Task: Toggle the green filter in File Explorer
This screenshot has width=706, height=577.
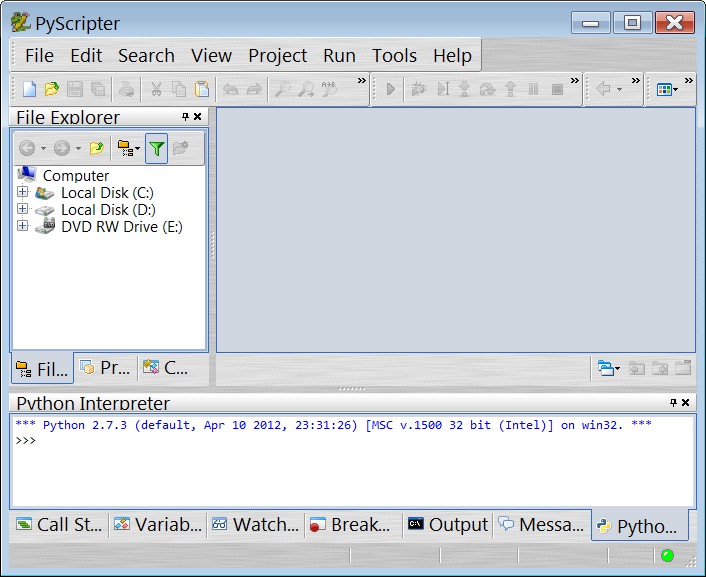Action: [x=156, y=148]
